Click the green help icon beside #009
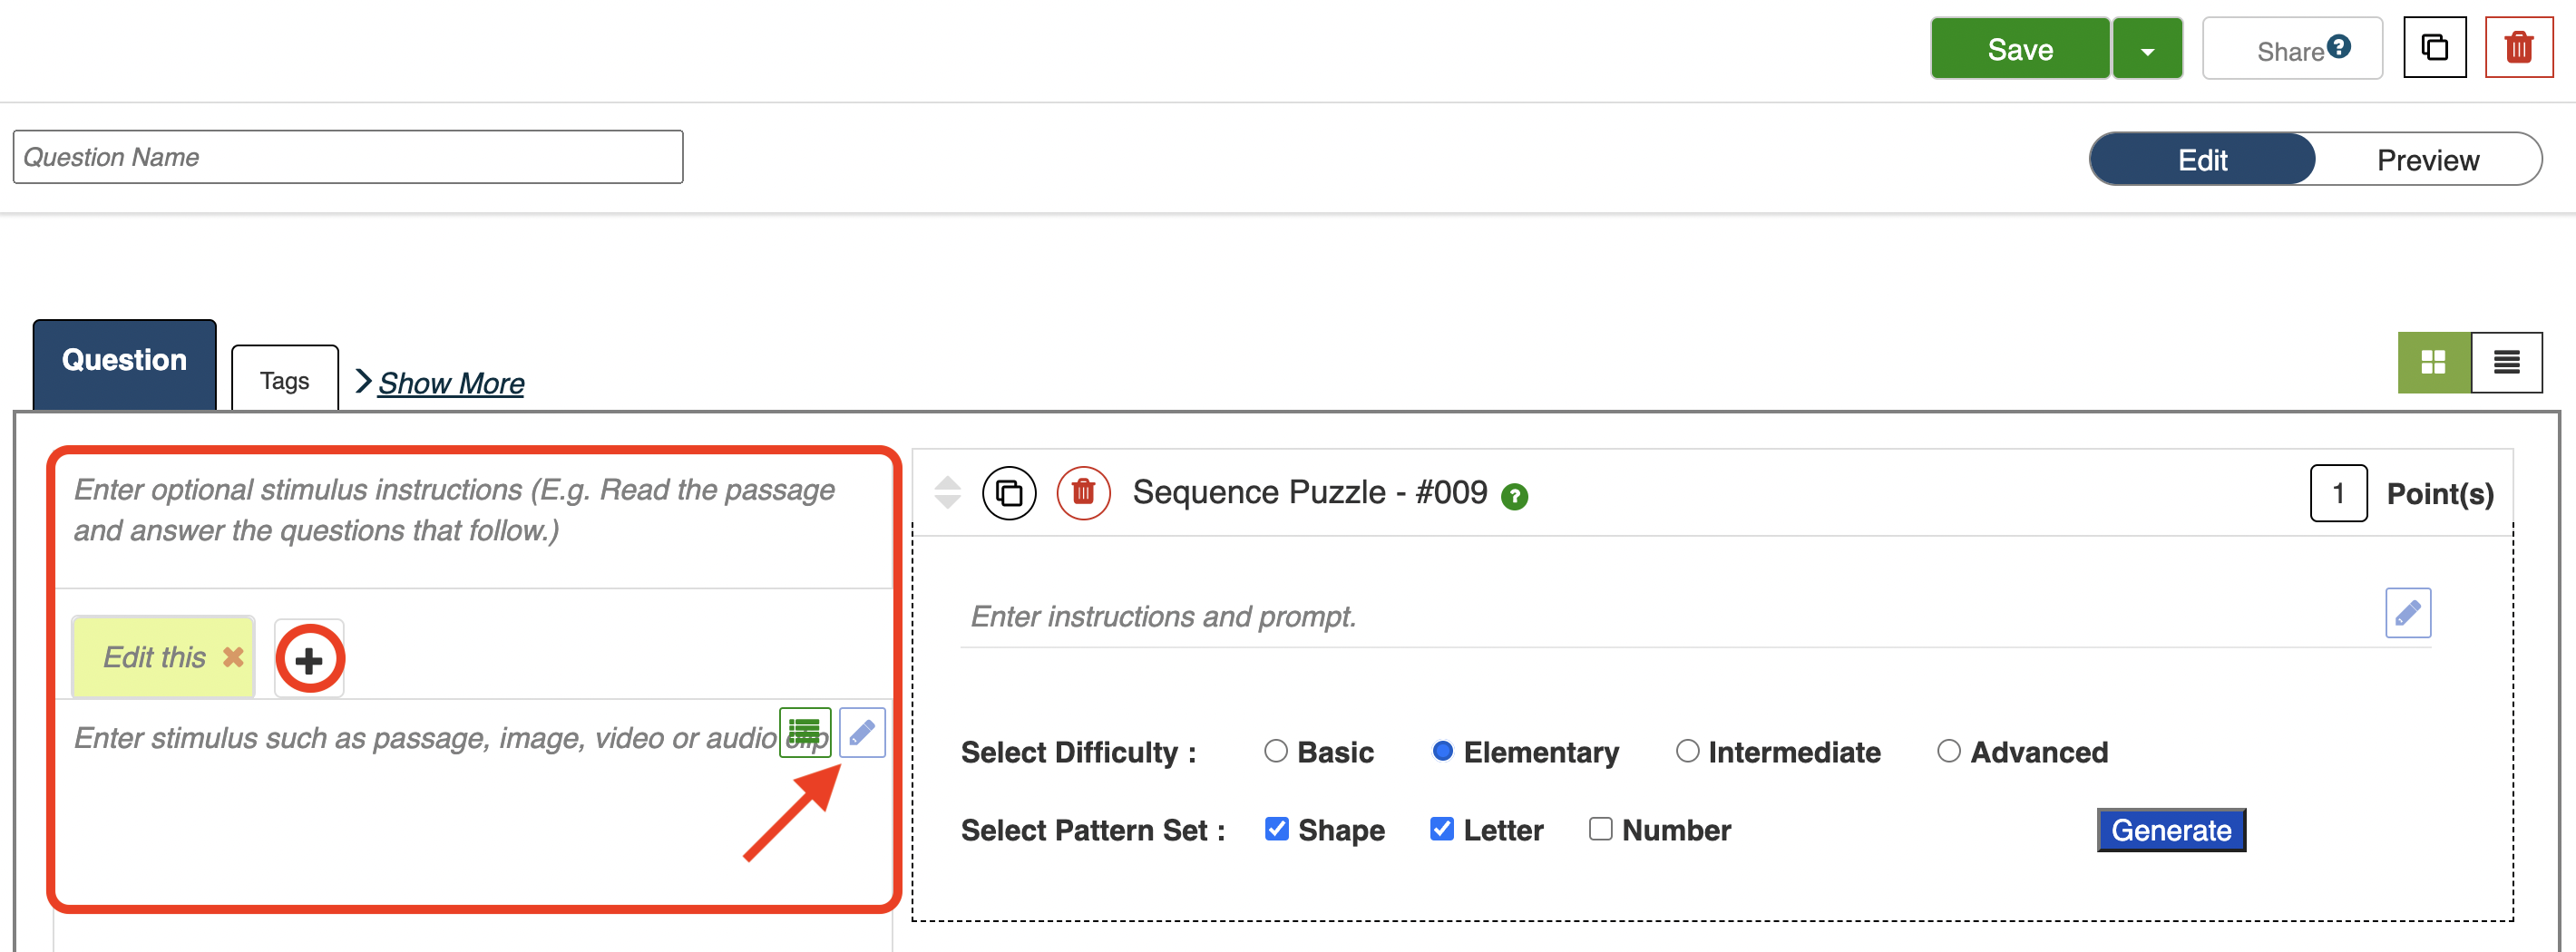2576x952 pixels. 1514,496
